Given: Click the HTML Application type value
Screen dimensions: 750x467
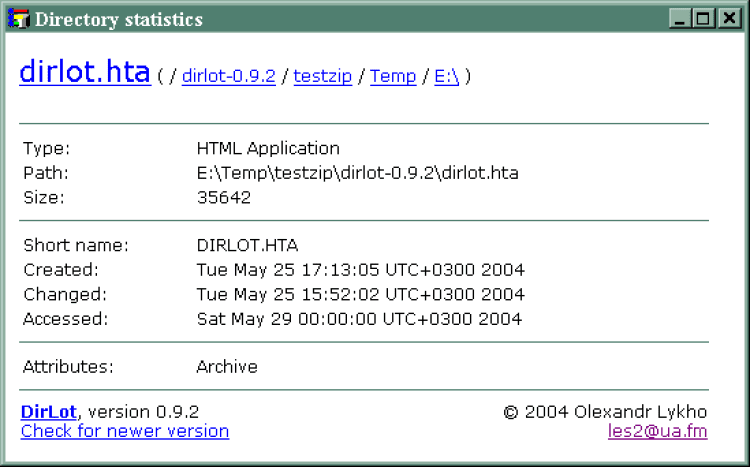Looking at the screenshot, I should tap(268, 148).
